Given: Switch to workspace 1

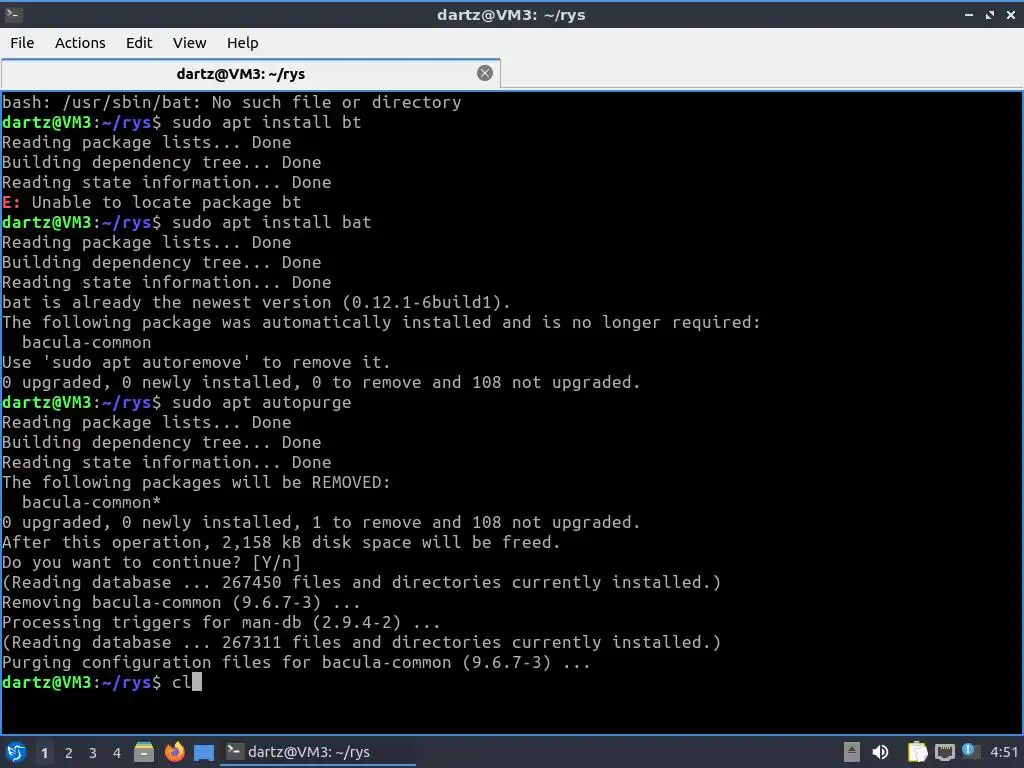Looking at the screenshot, I should pos(44,753).
